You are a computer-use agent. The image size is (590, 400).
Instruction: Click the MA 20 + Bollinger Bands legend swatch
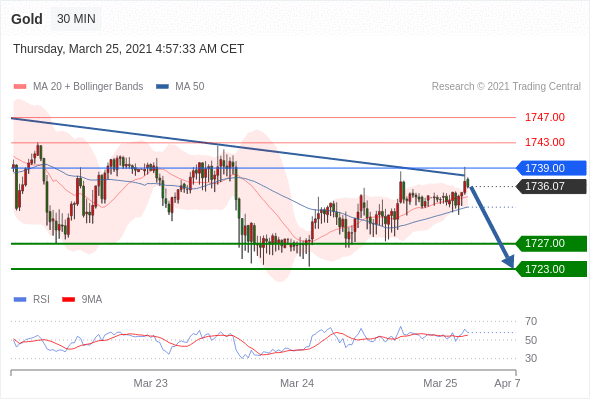coord(20,87)
